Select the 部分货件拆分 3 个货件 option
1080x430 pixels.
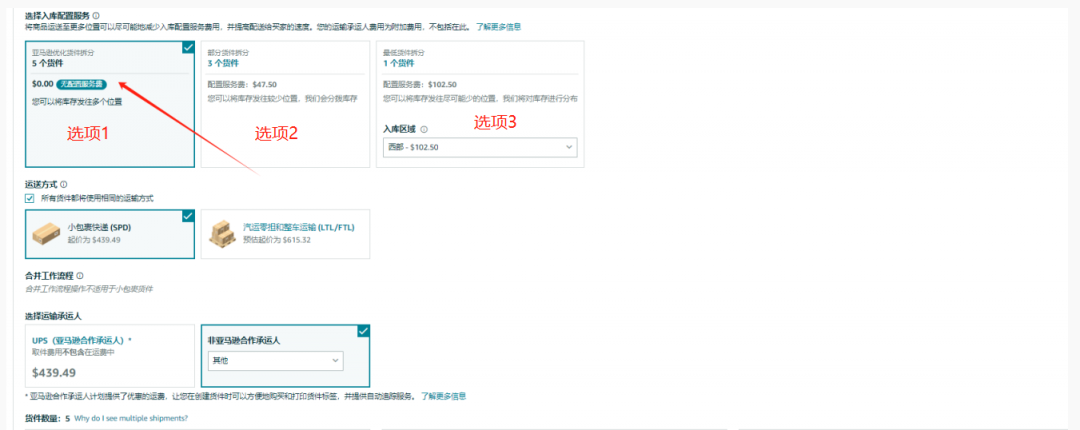coord(284,104)
